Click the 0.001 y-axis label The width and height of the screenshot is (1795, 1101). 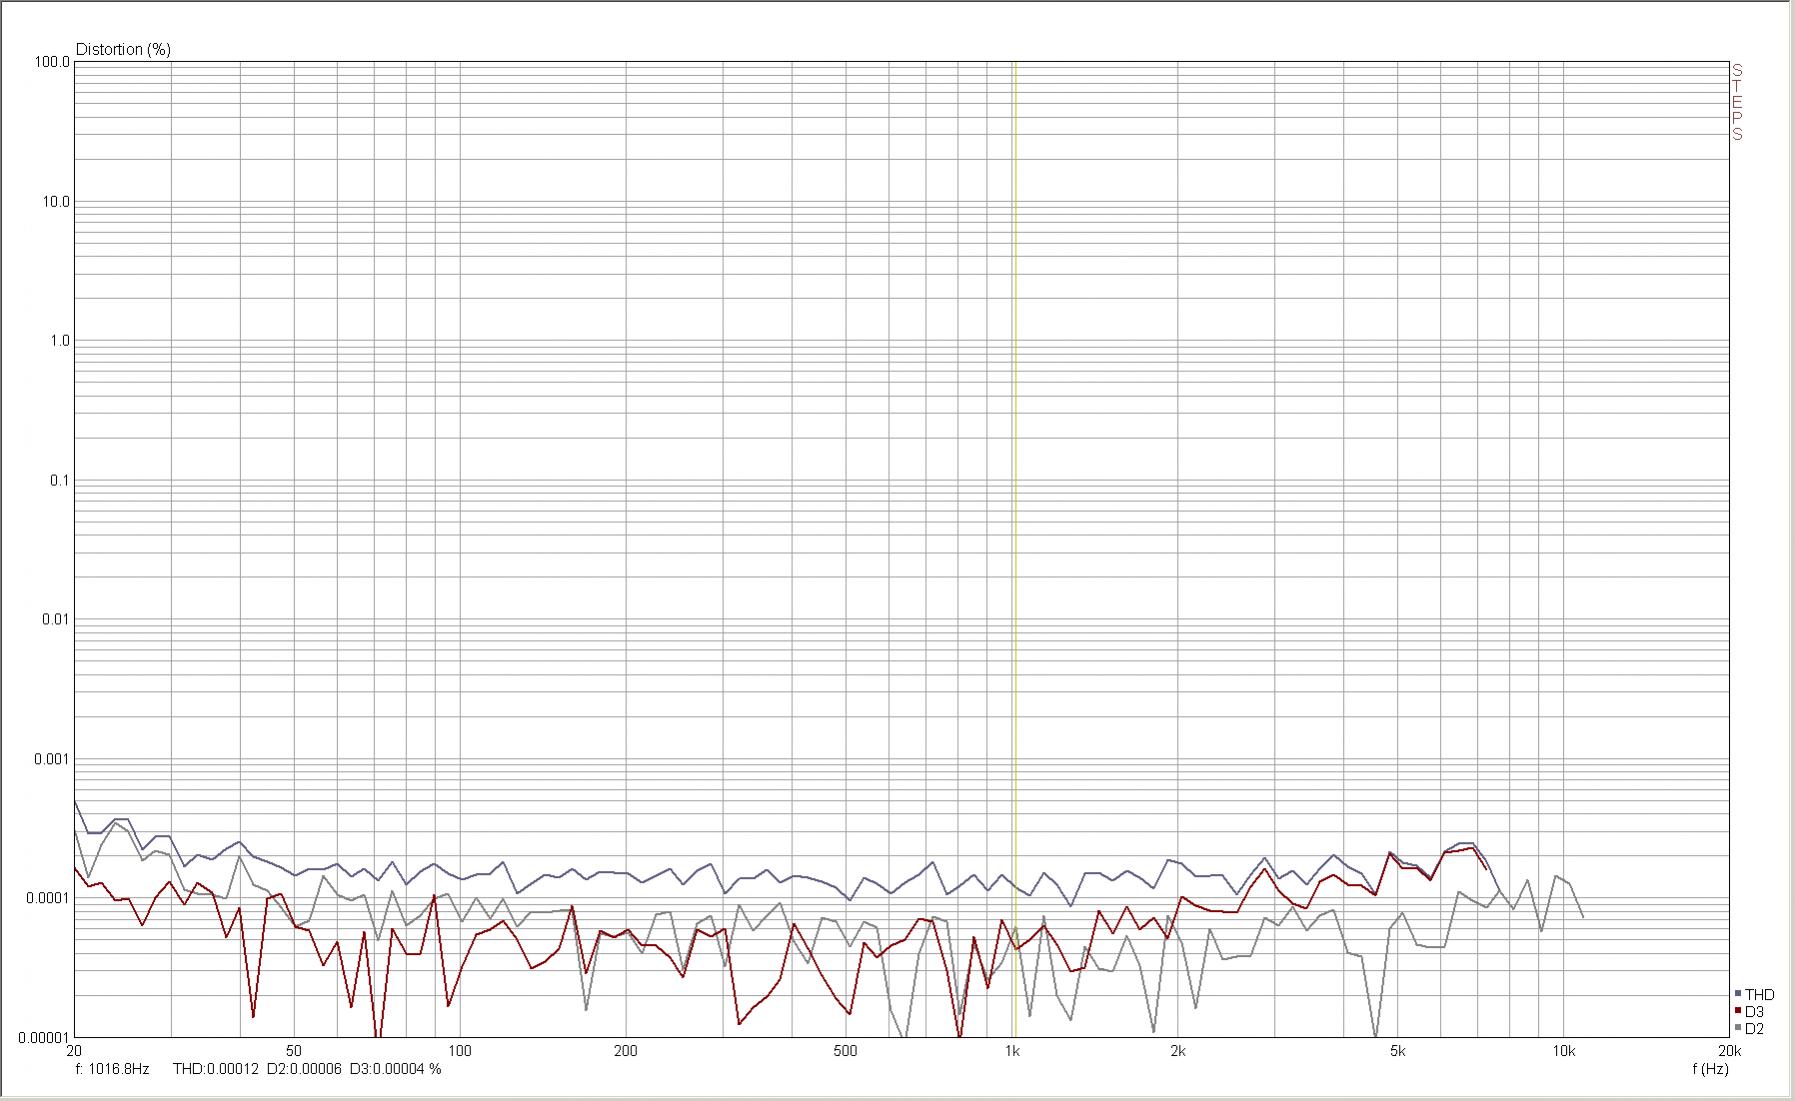tap(52, 759)
